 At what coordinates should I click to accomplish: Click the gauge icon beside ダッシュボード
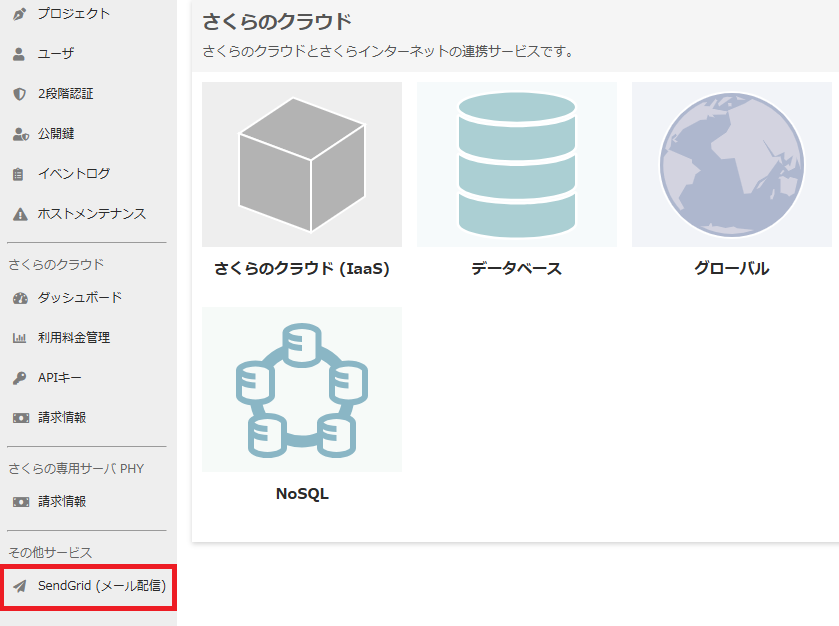tap(20, 298)
